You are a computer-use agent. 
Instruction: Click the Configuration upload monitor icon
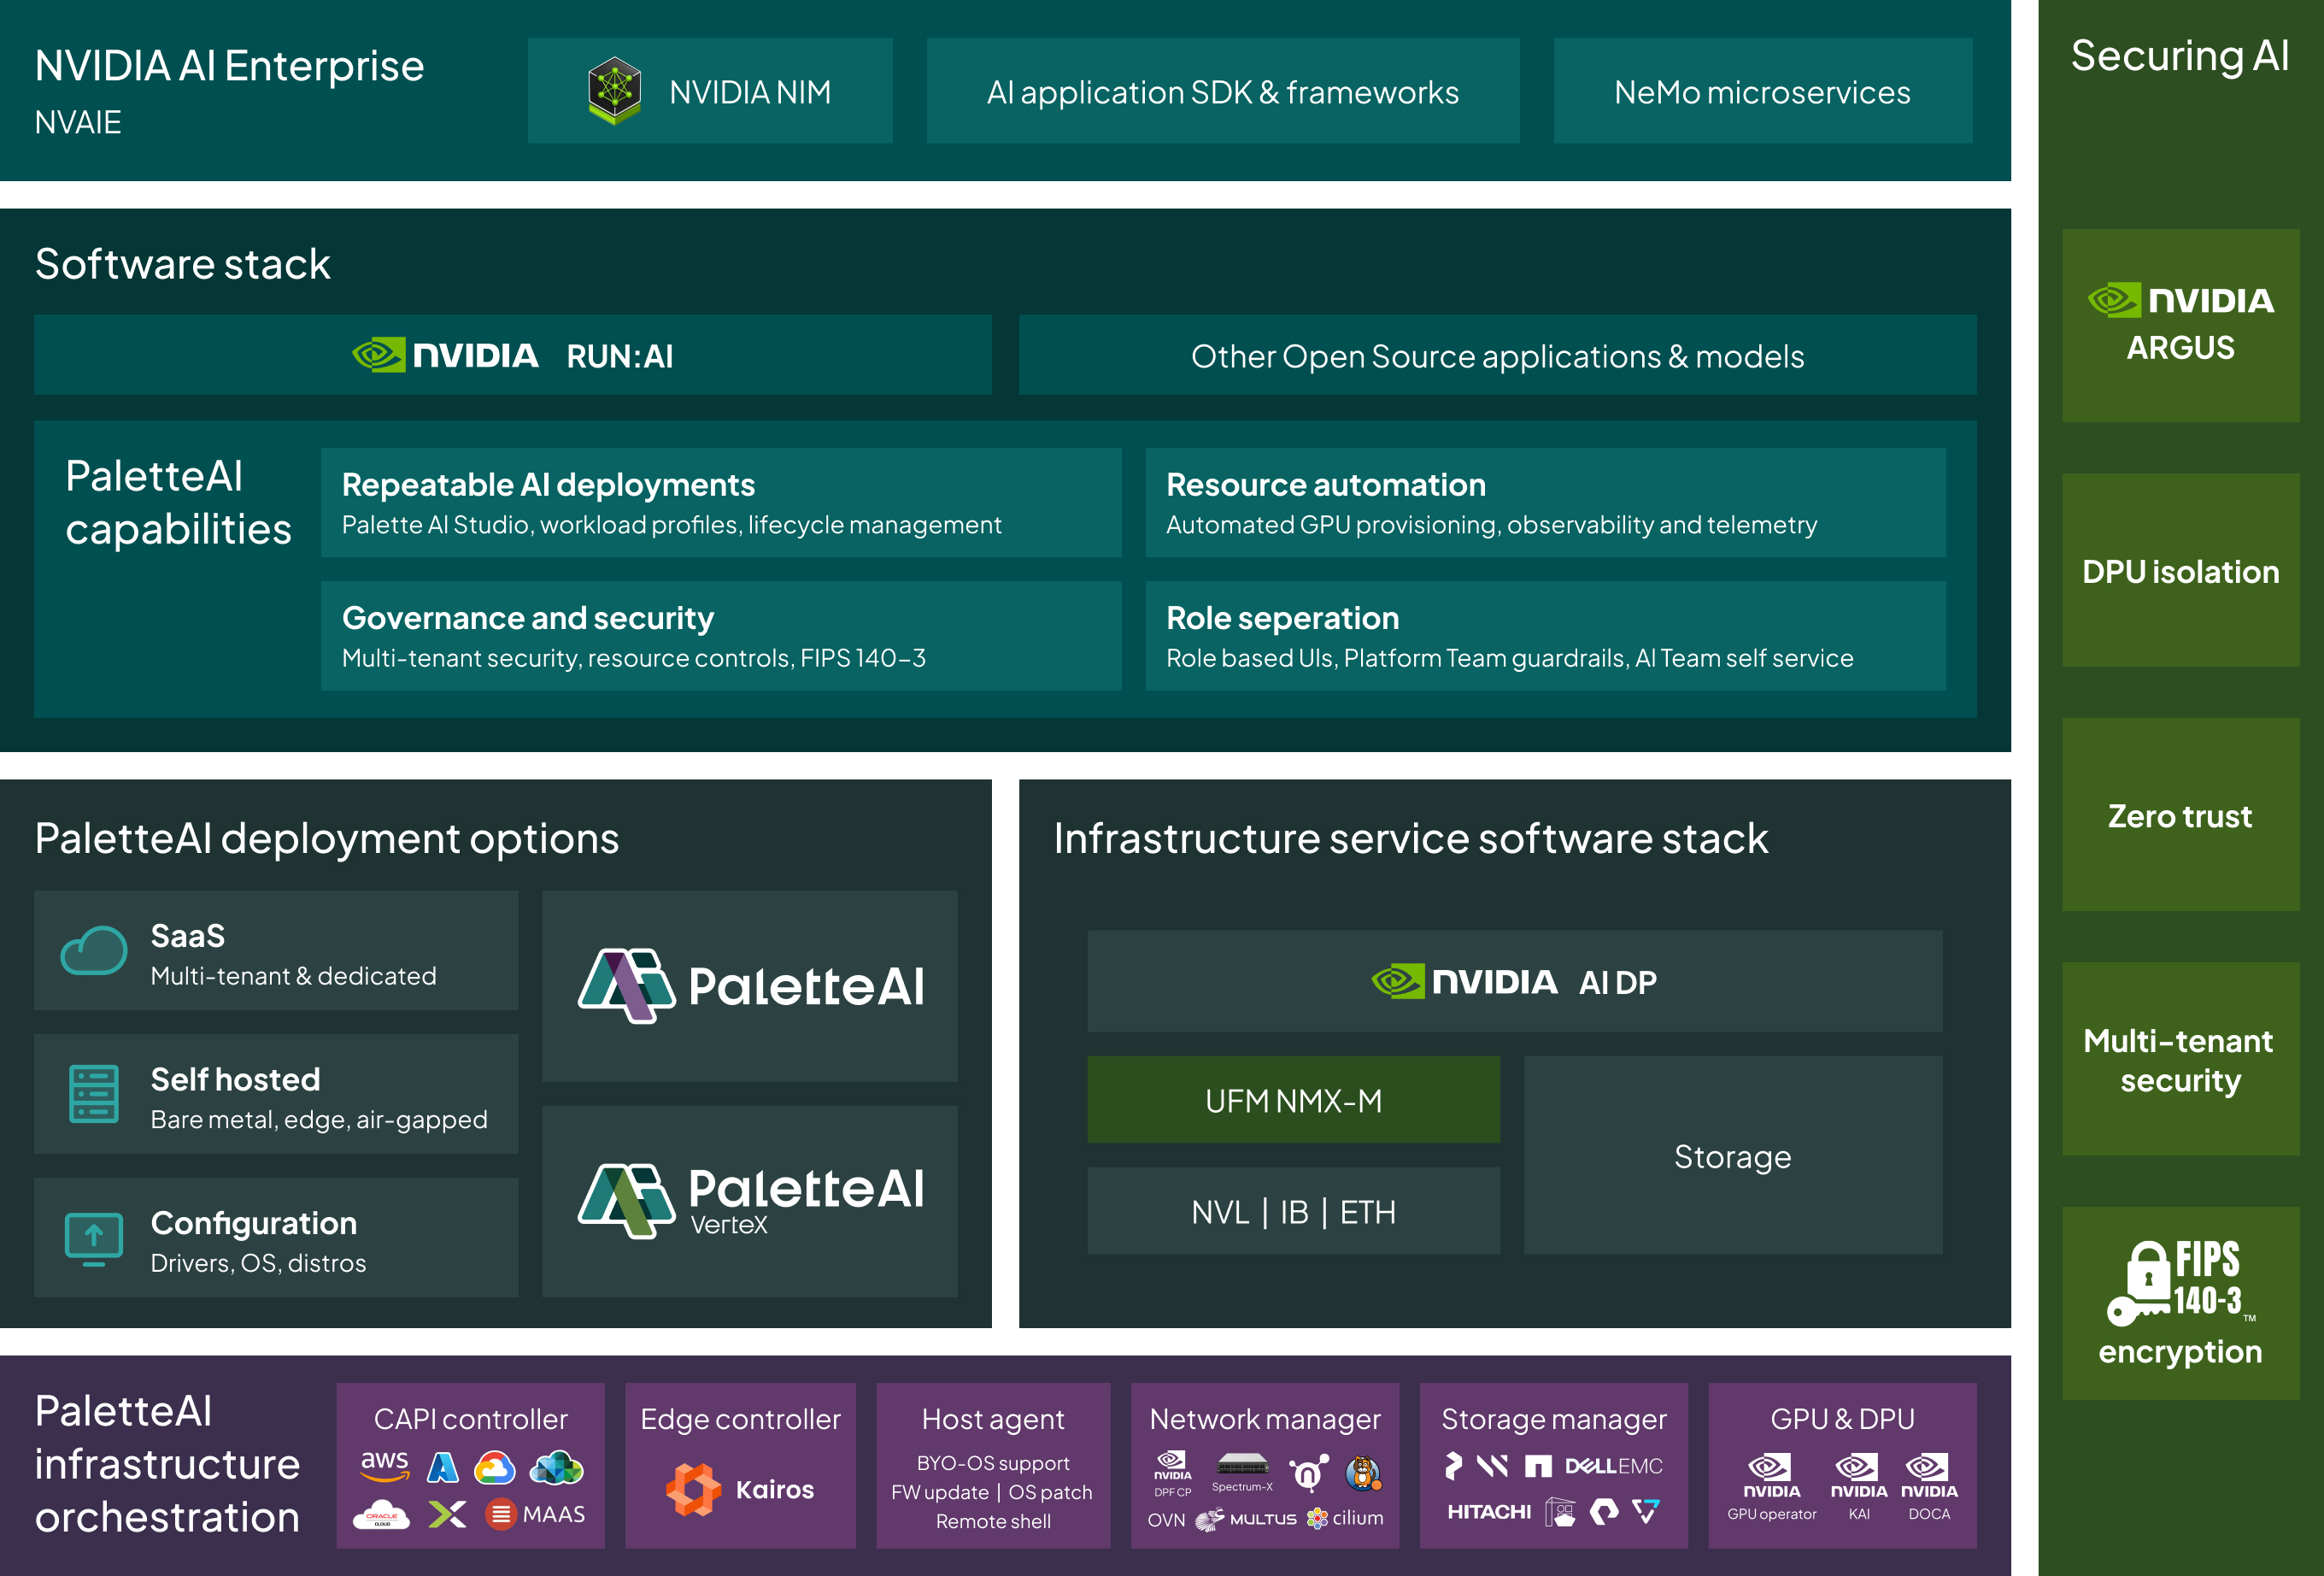[94, 1238]
